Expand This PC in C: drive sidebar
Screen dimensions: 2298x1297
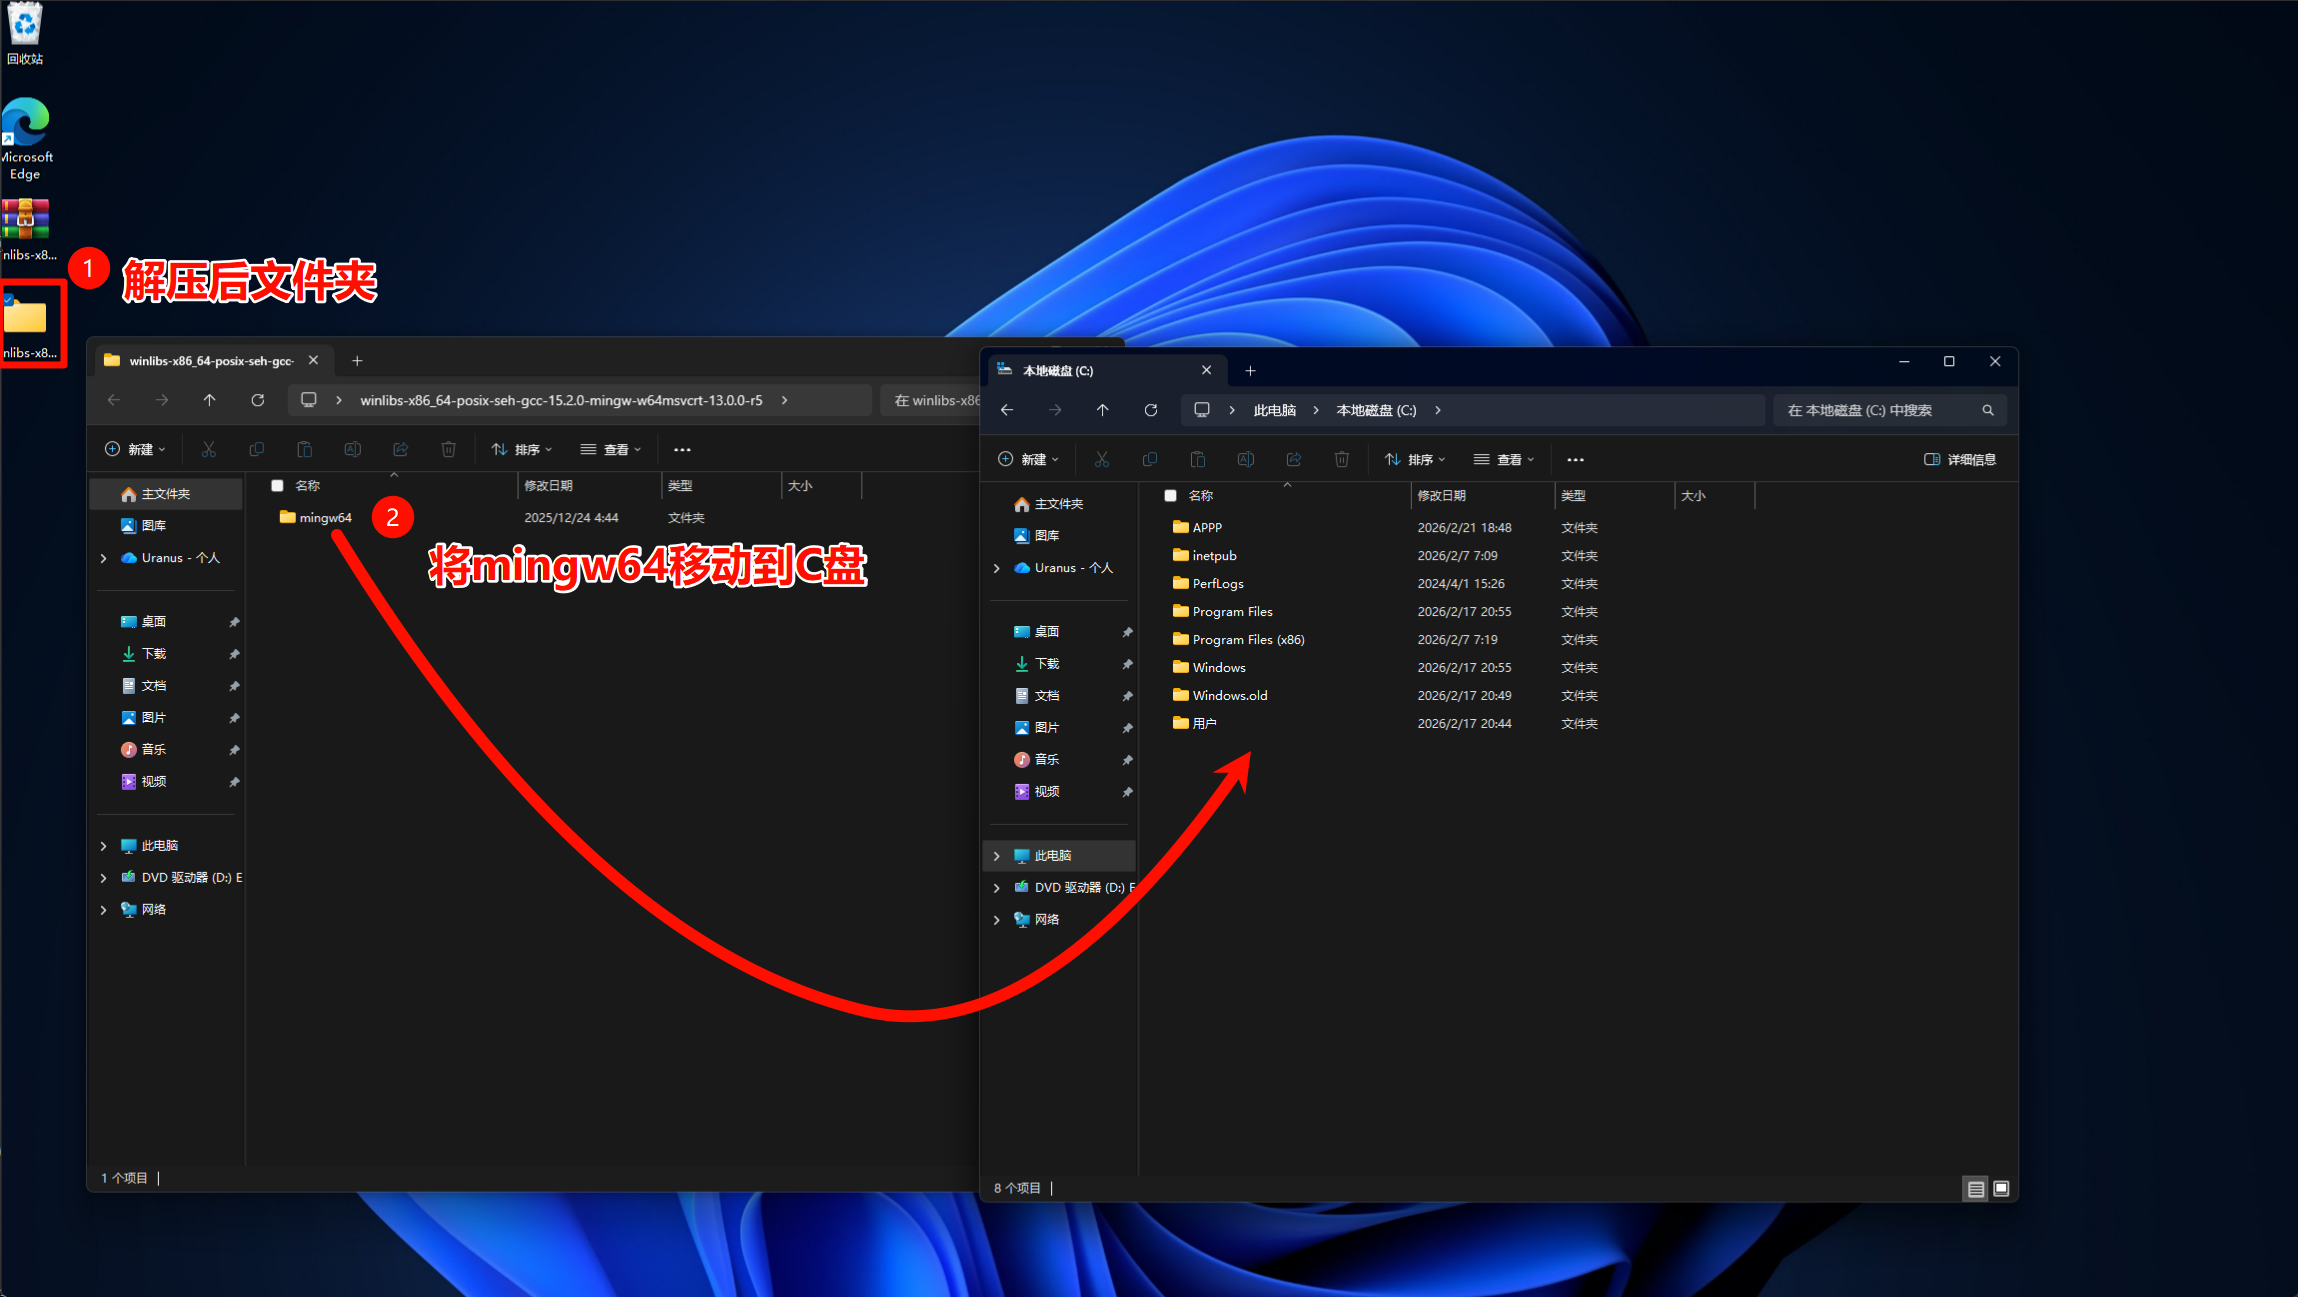coord(996,855)
